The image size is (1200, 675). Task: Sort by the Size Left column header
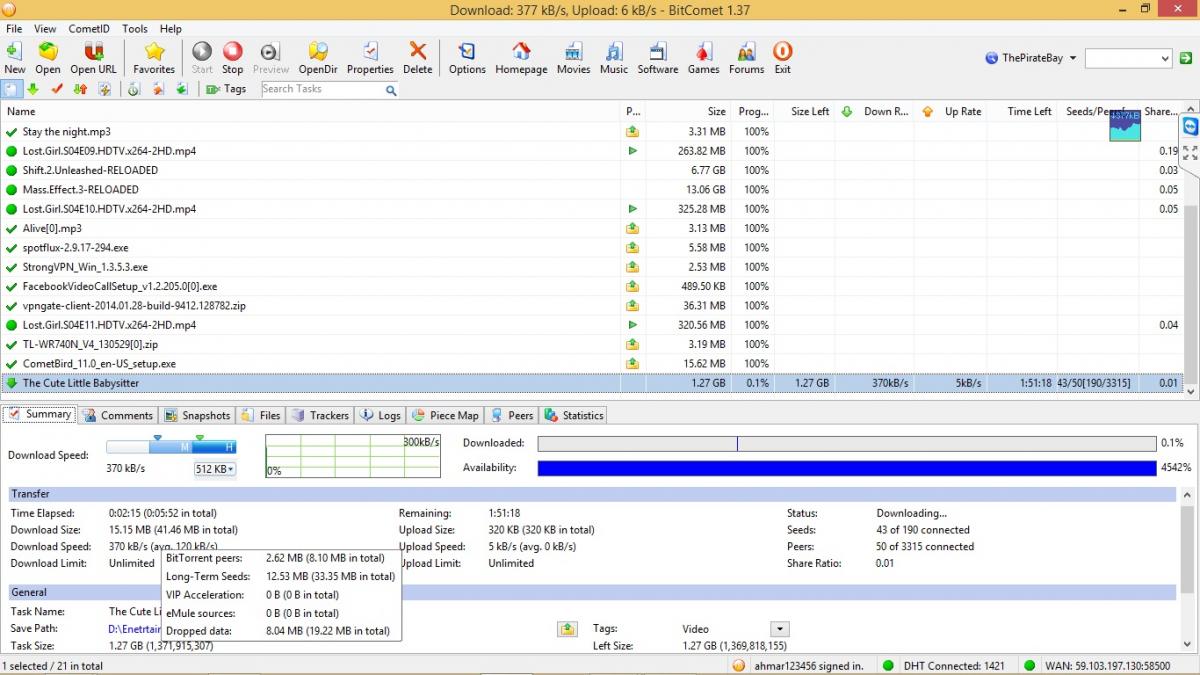(x=804, y=112)
